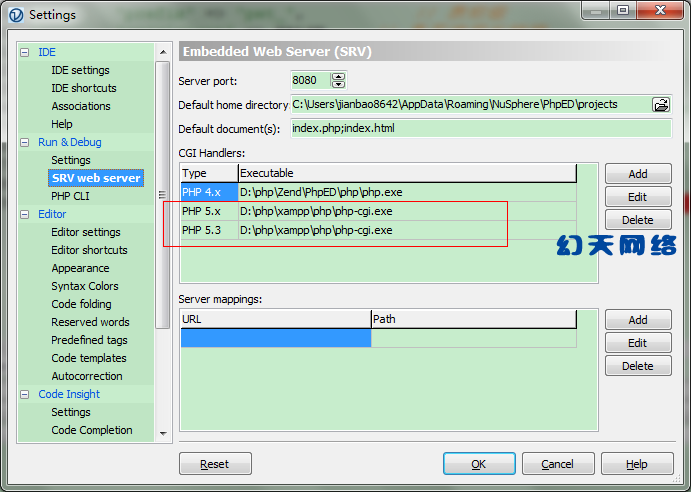Browse for default home directory folder
691x492 pixels.
point(661,105)
